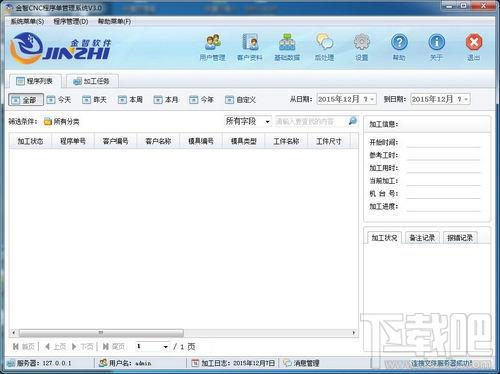Sort by 加工状态 column header
The width and height of the screenshot is (500, 374).
pyautogui.click(x=30, y=141)
